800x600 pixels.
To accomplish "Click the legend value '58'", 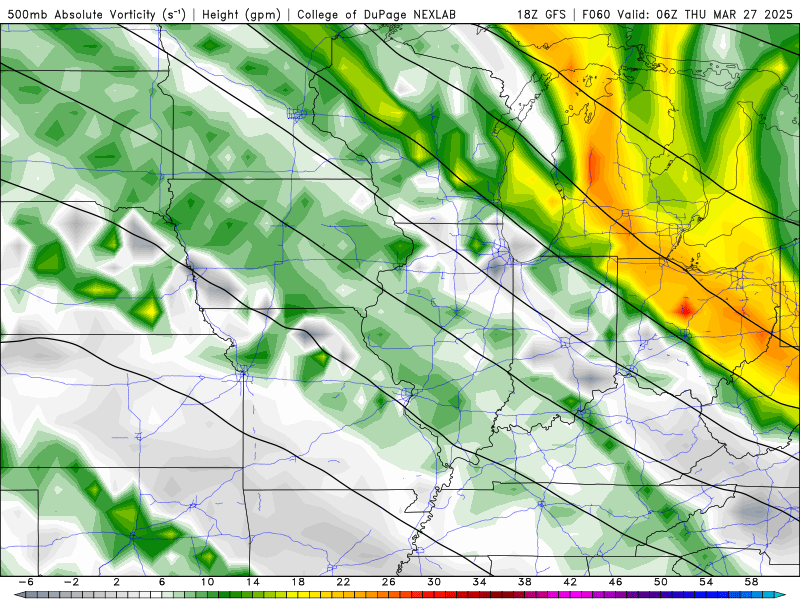I will click(751, 582).
